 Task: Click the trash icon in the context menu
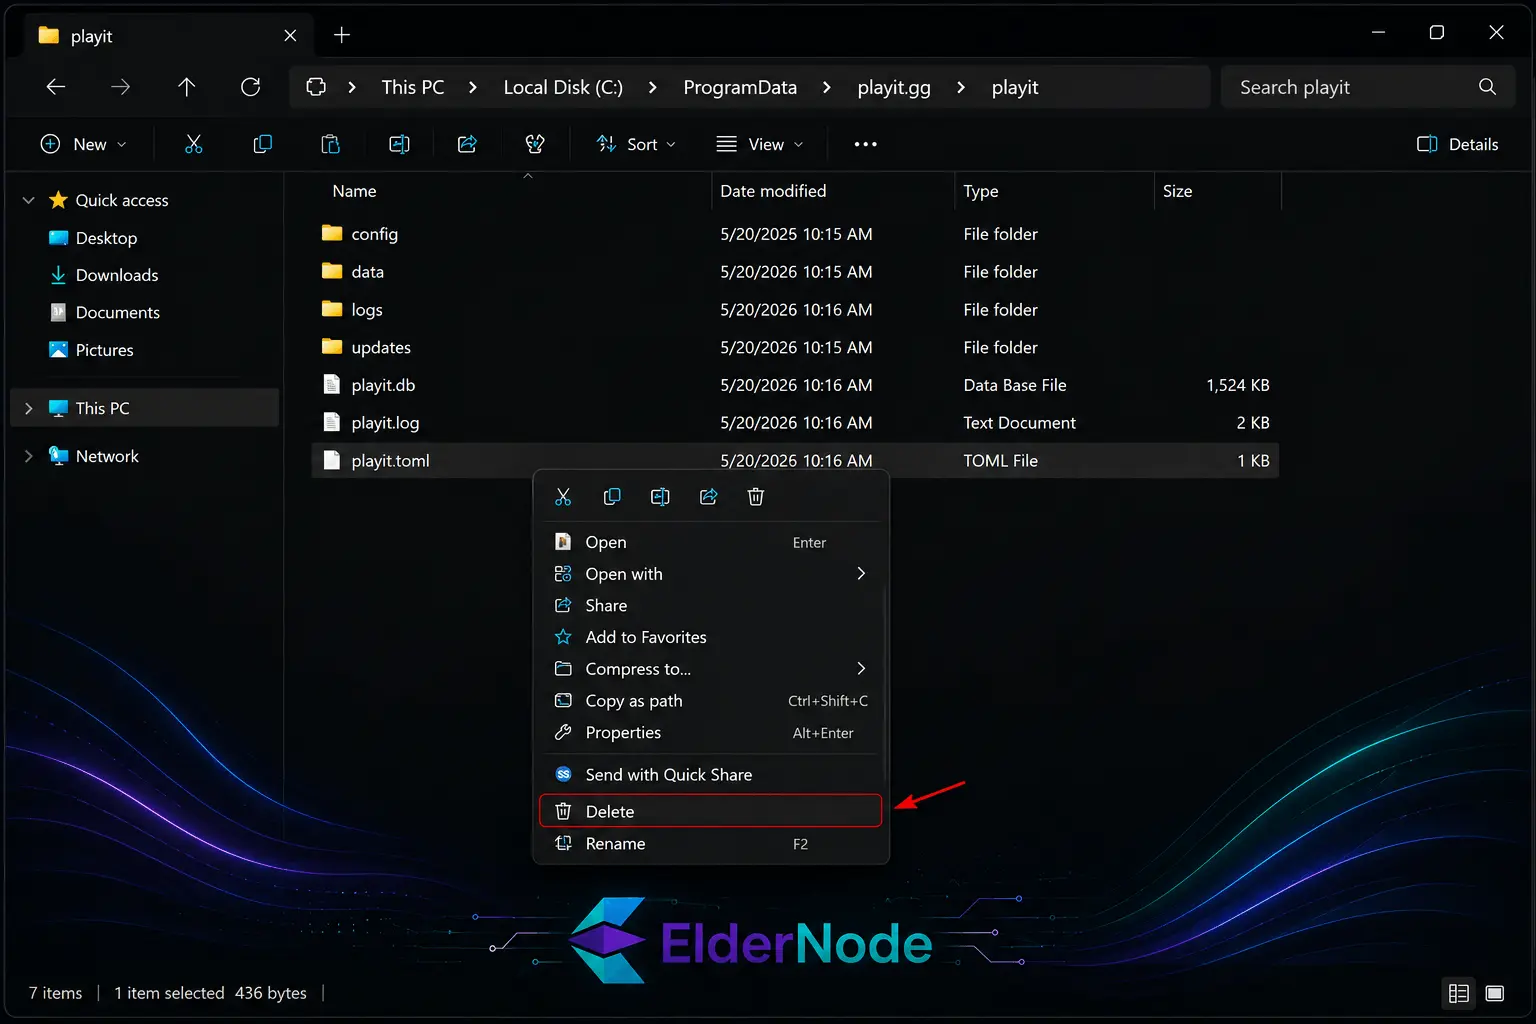756,497
